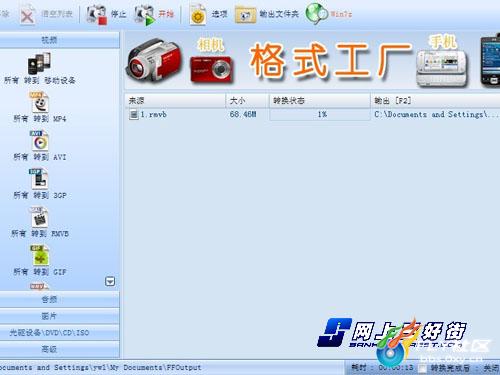Image resolution: width=500 pixels, height=375 pixels.
Task: Choose the 所有 转到 3GP icon
Action: coord(39,178)
